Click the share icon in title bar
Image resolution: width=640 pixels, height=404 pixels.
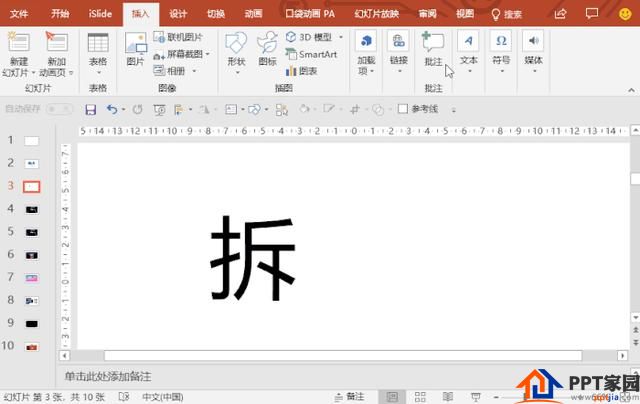click(560, 14)
